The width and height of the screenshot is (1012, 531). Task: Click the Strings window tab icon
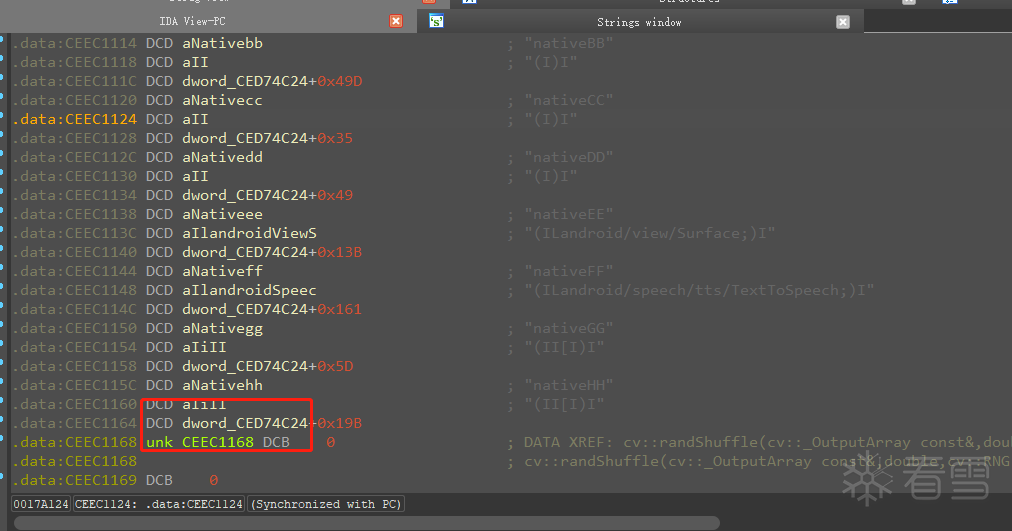(x=436, y=21)
